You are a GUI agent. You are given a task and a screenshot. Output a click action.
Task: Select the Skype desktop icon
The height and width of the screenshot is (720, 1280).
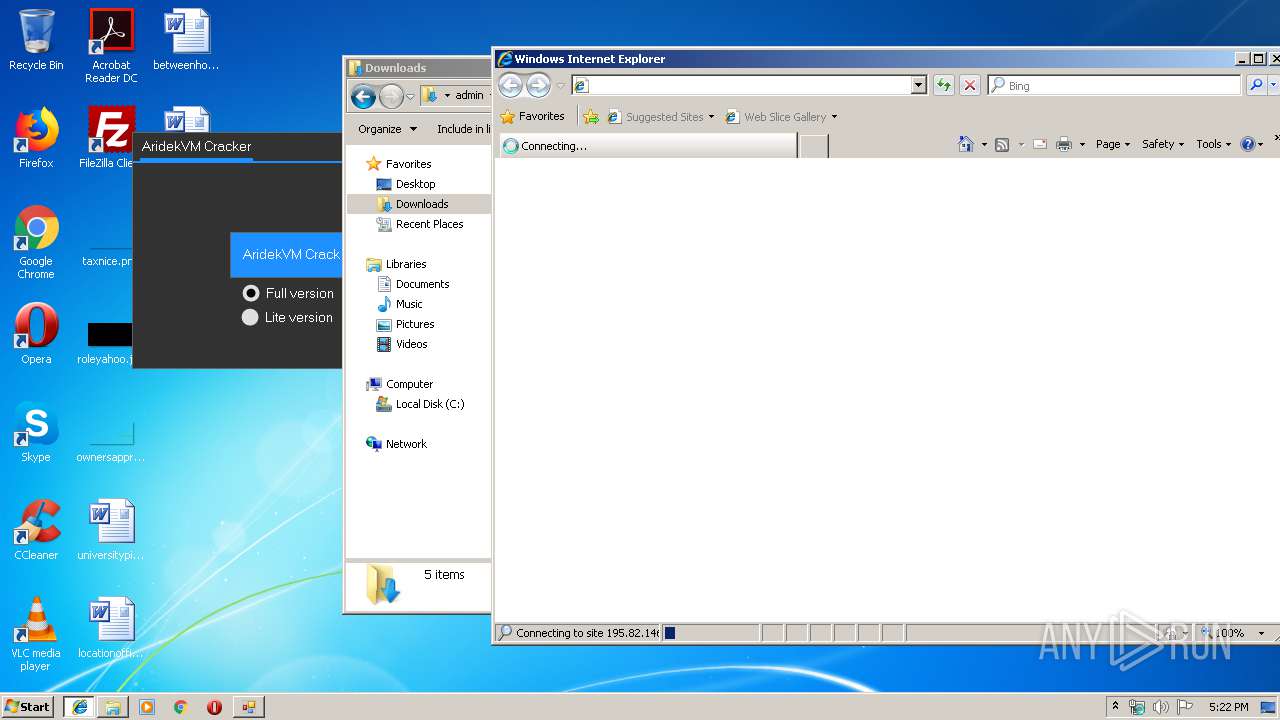pos(36,432)
